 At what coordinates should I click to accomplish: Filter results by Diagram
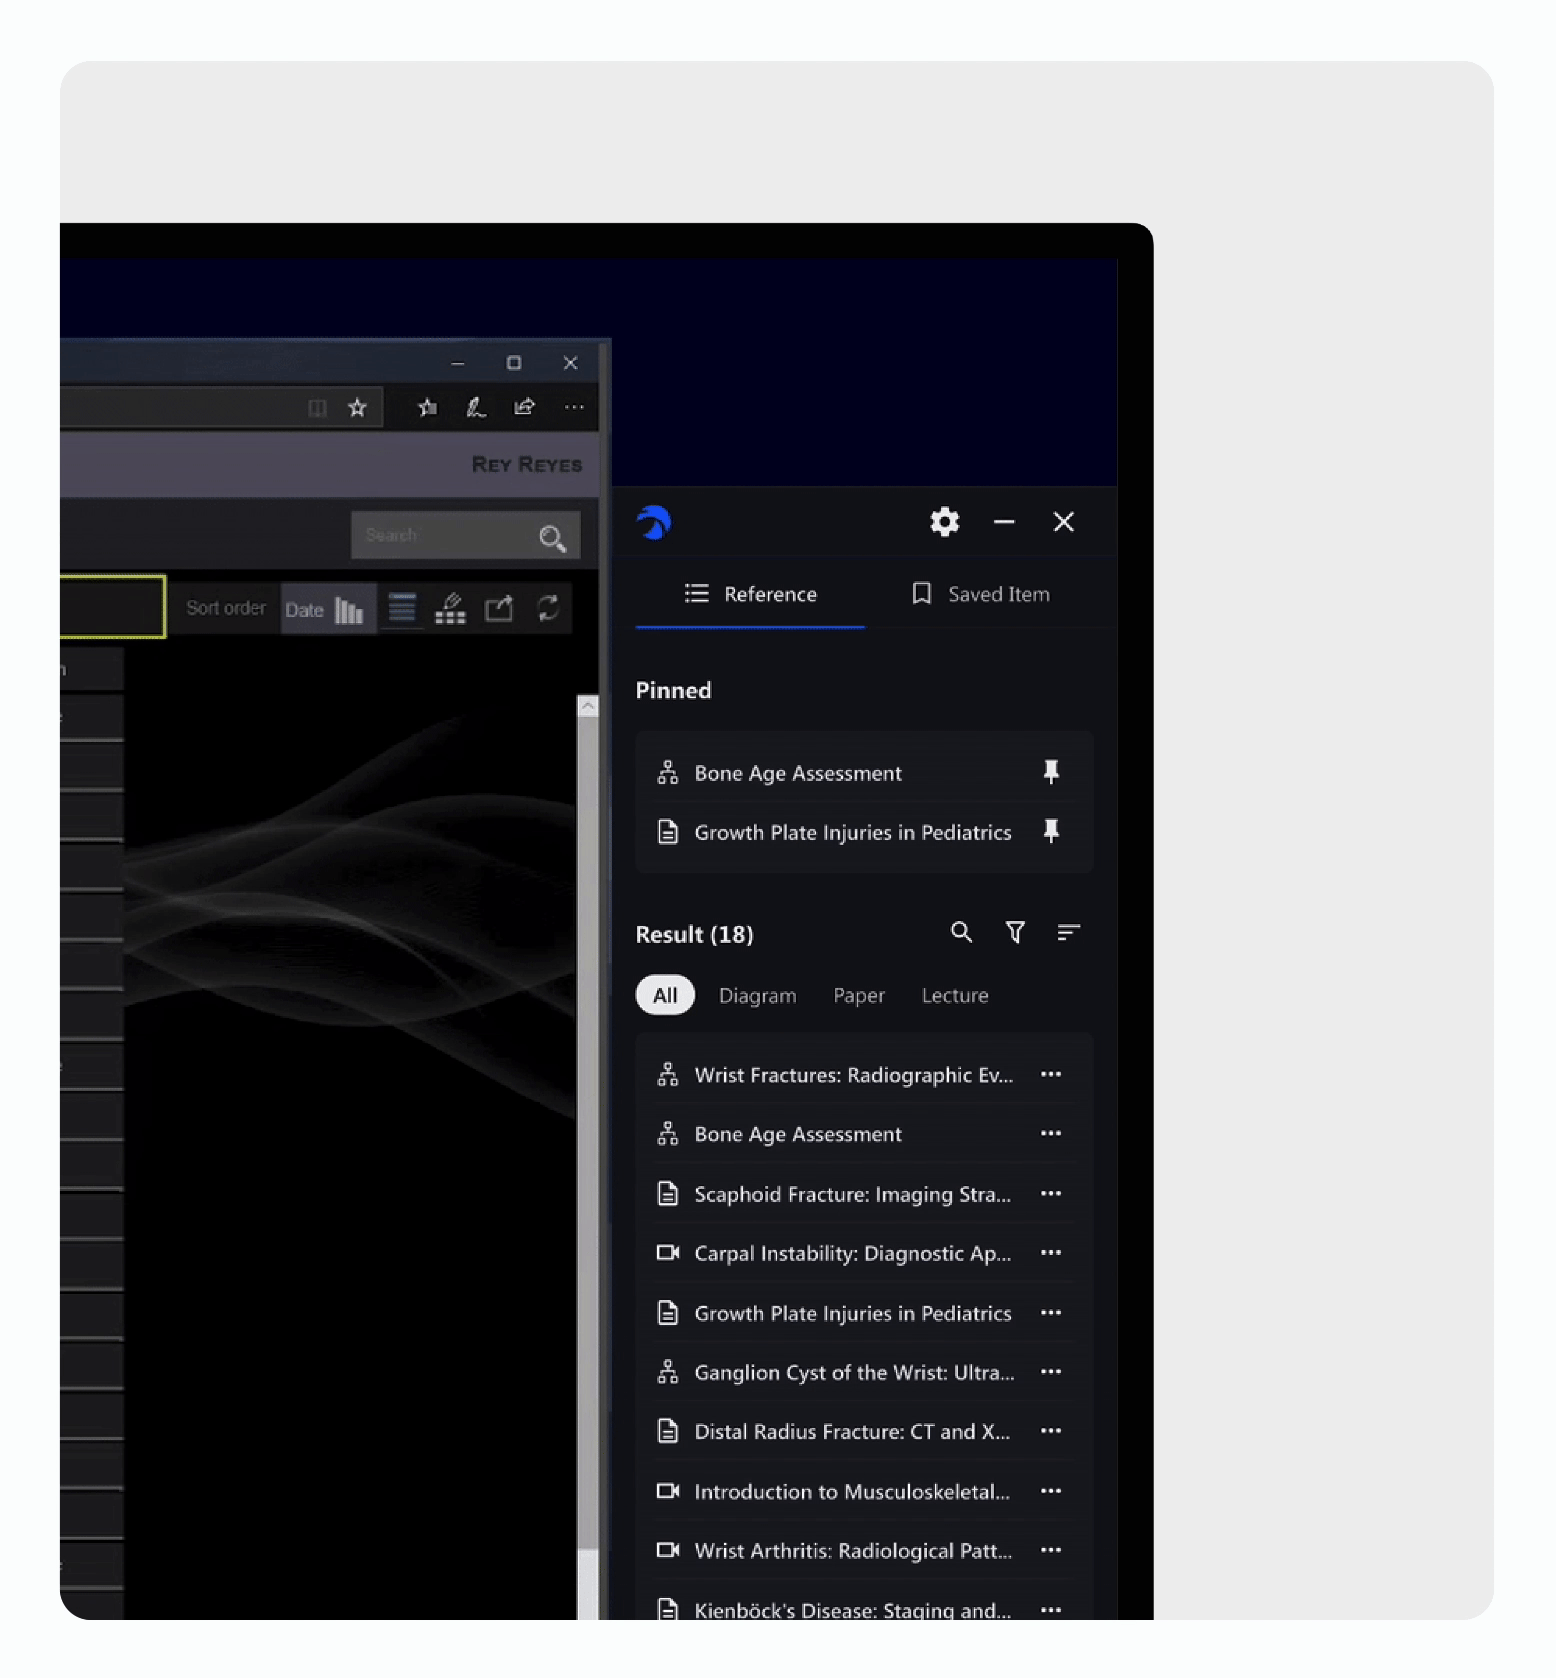click(x=758, y=995)
